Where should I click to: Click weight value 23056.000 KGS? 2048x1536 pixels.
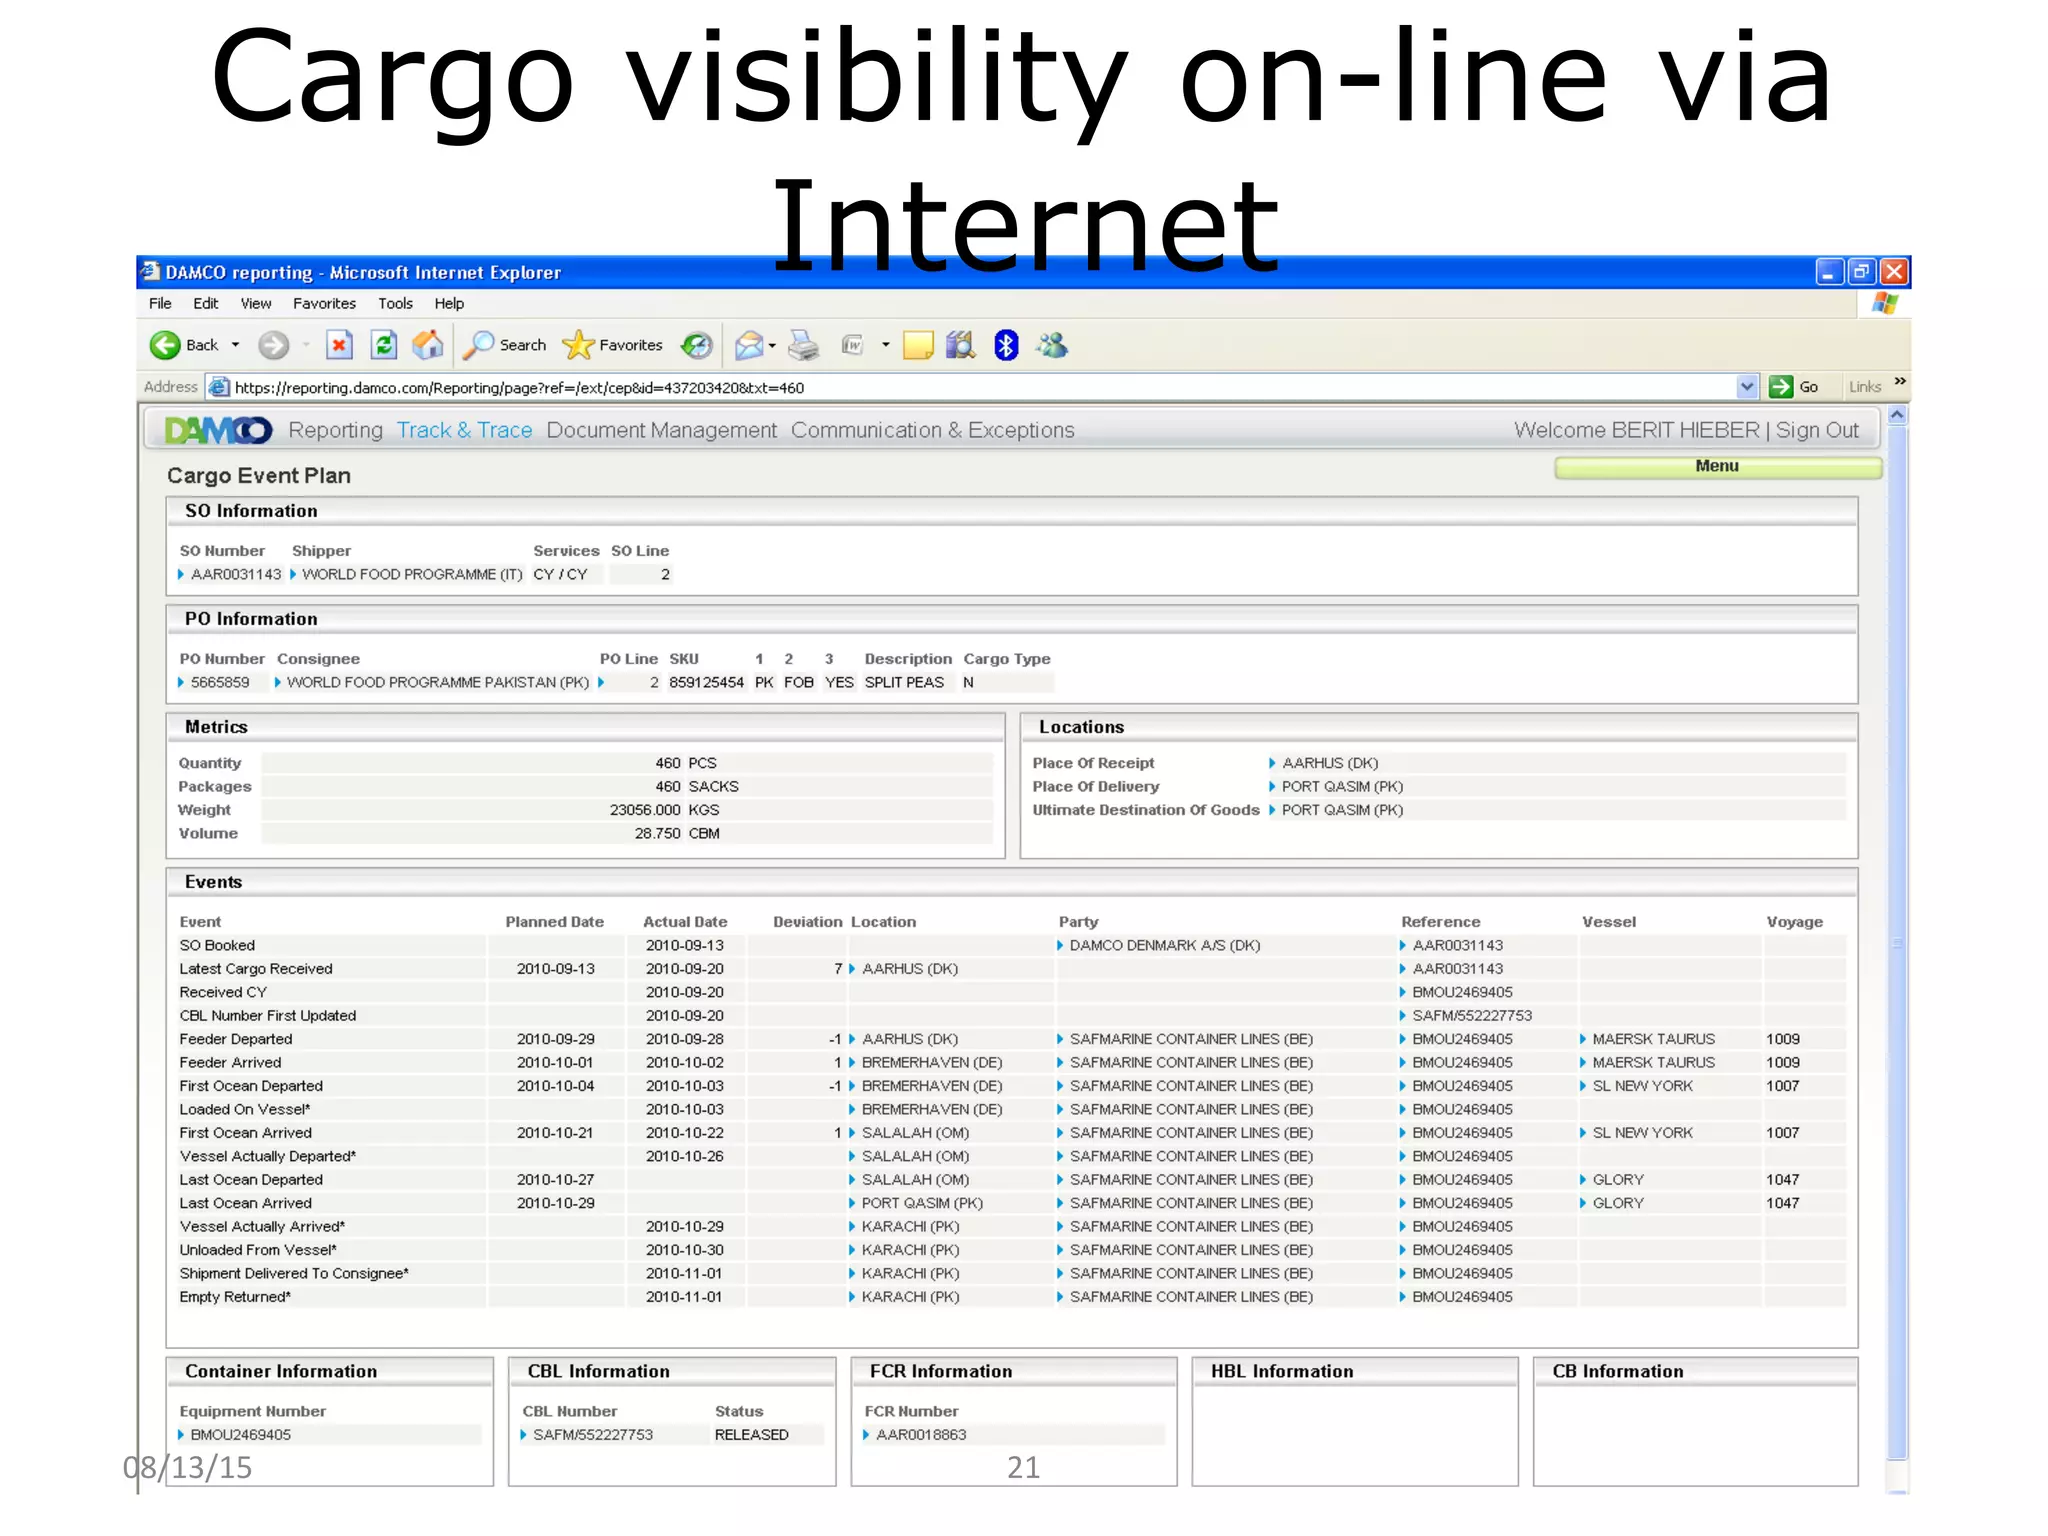[x=664, y=810]
